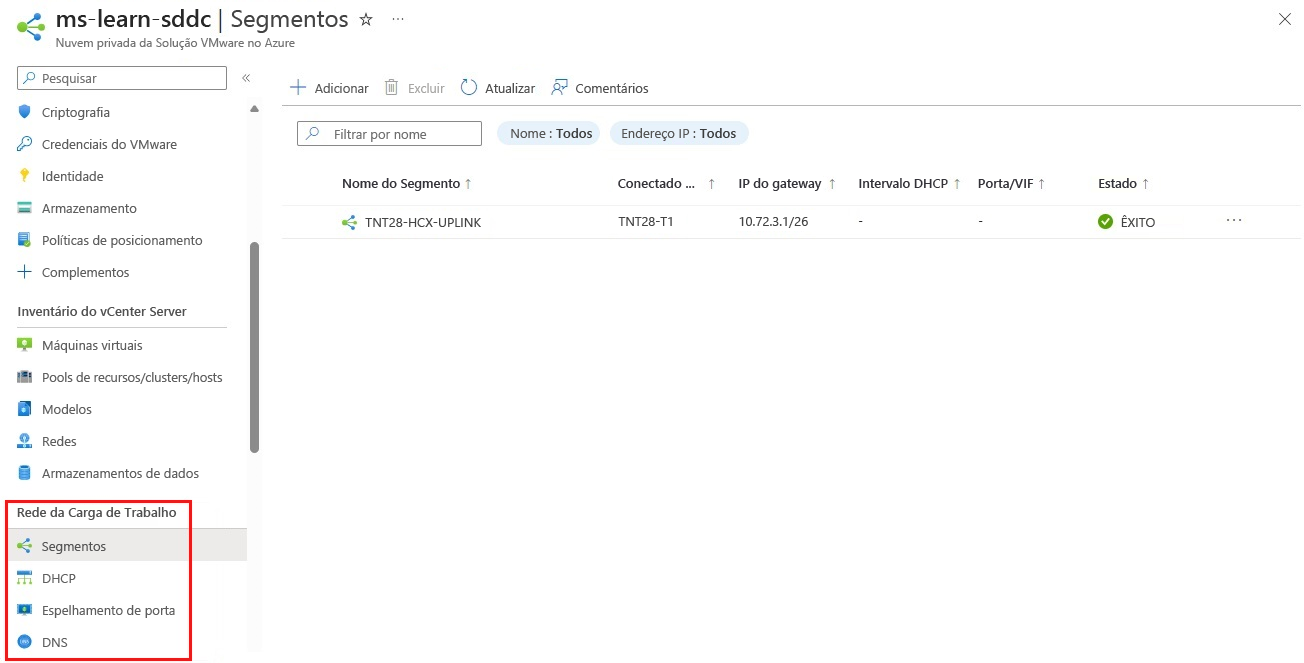Open the Endereço IP : Todos filter
Image resolution: width=1304 pixels, height=663 pixels.
(679, 133)
